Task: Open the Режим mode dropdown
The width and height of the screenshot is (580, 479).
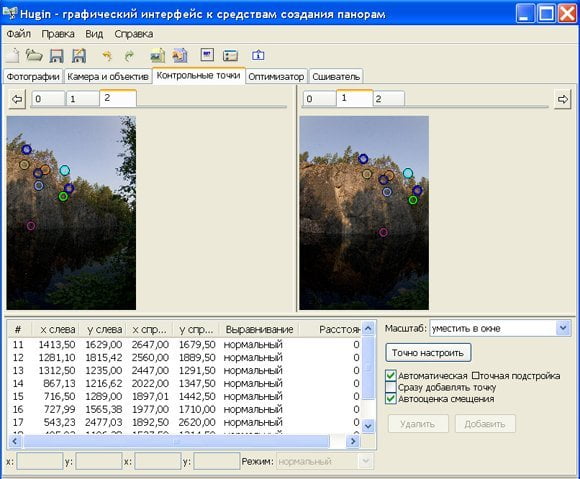Action: 365,461
